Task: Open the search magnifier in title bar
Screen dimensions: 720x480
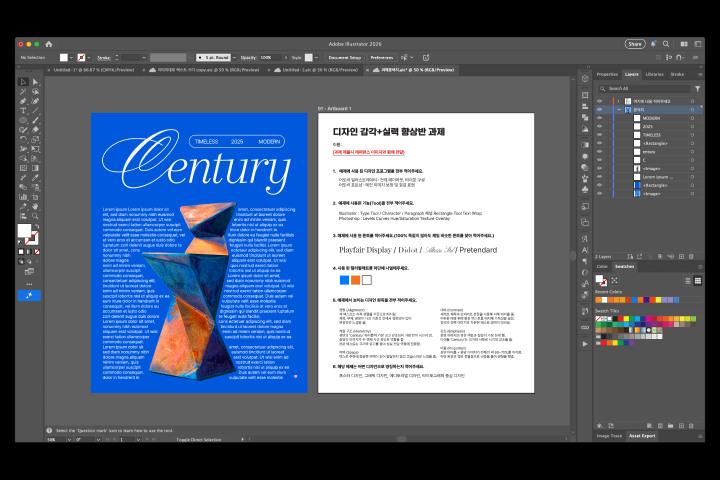Action: point(666,44)
